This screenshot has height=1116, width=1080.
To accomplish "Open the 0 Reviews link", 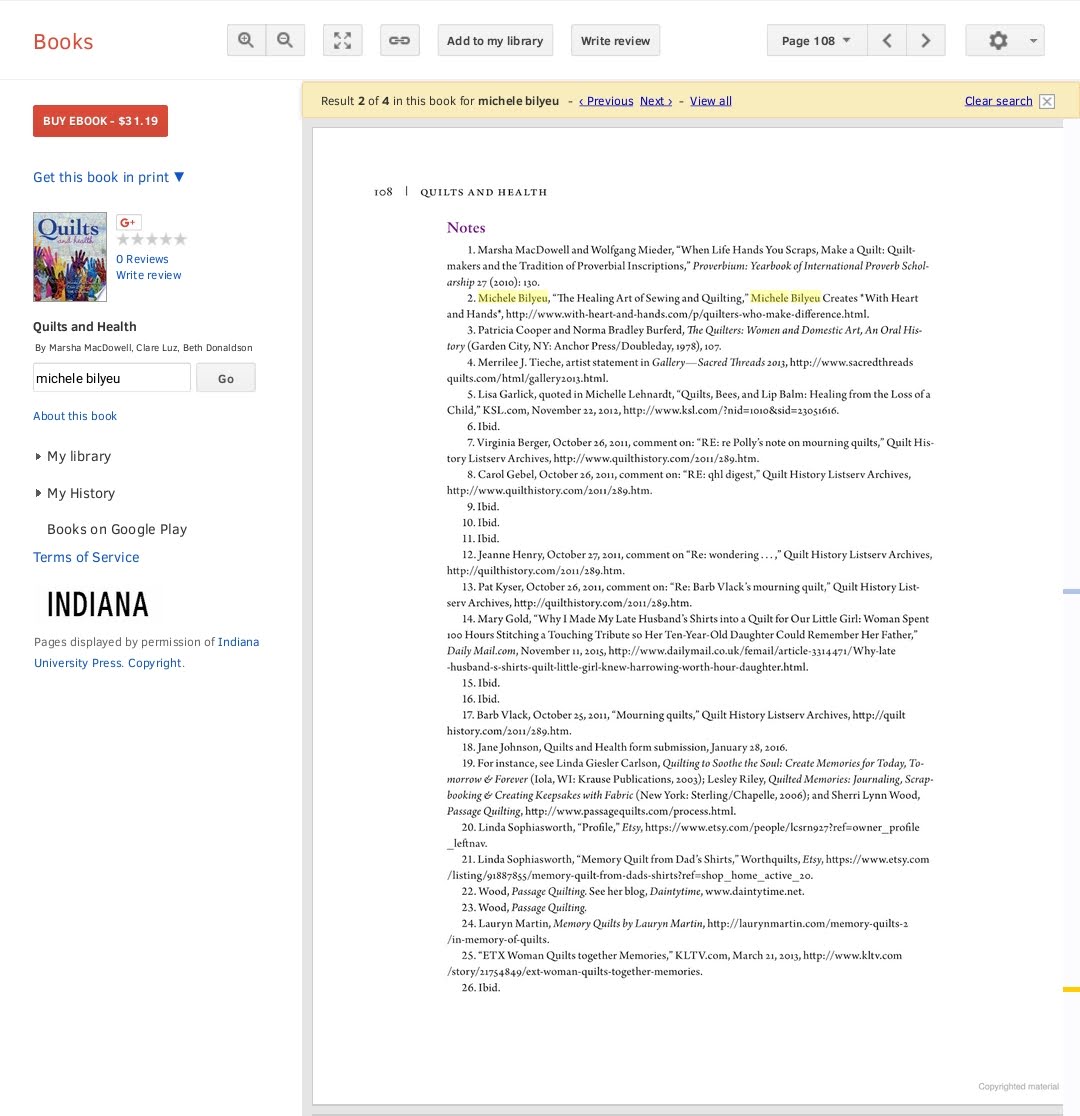I will [x=142, y=259].
